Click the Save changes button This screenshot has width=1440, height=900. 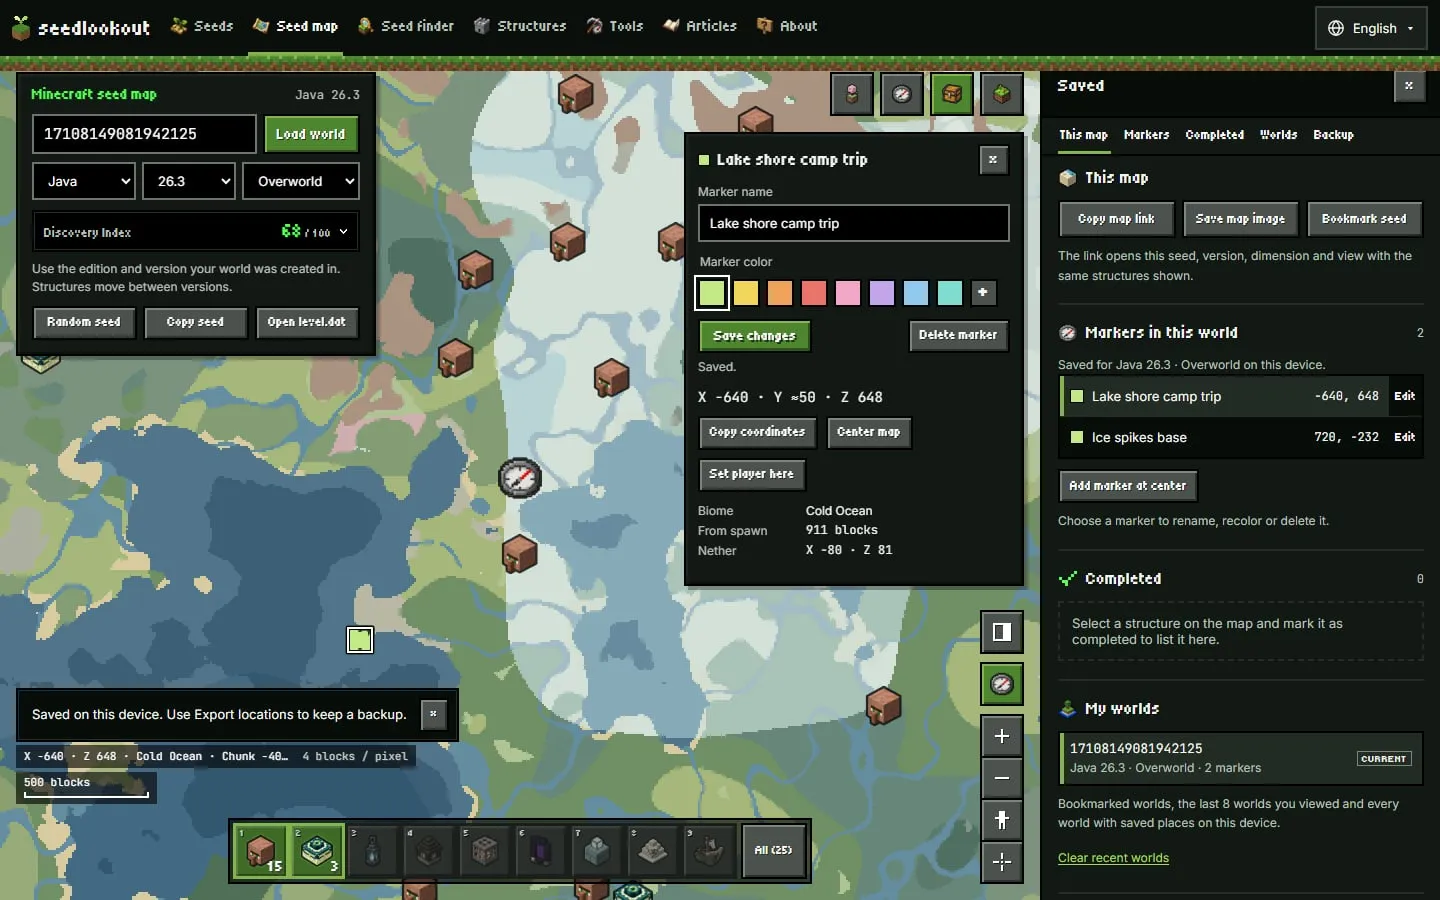(x=755, y=336)
